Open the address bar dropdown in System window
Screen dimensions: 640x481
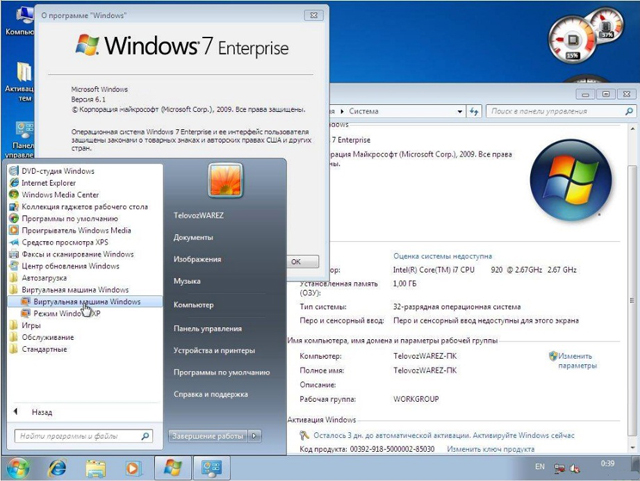[460, 111]
